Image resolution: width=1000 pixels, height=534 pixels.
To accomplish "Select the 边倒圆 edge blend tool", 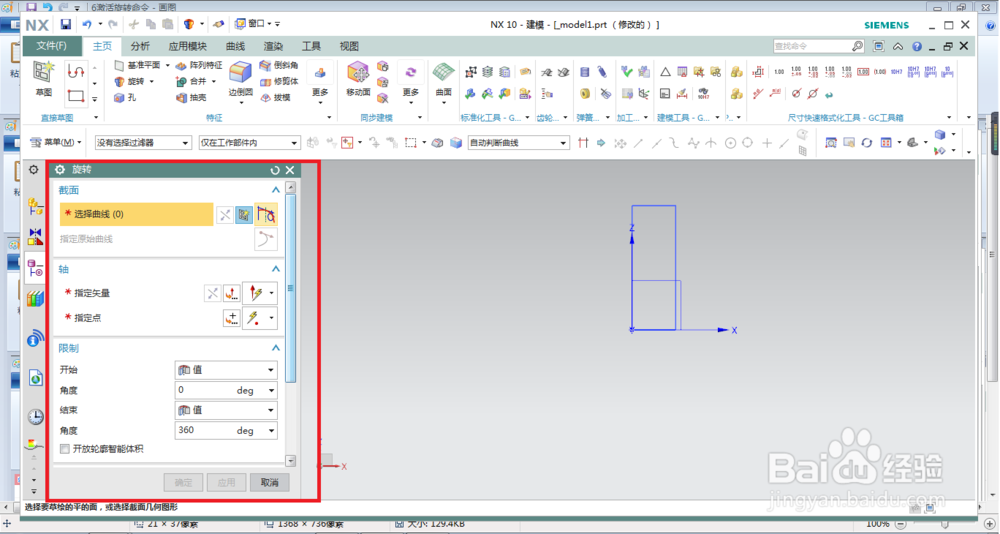I will [x=240, y=78].
